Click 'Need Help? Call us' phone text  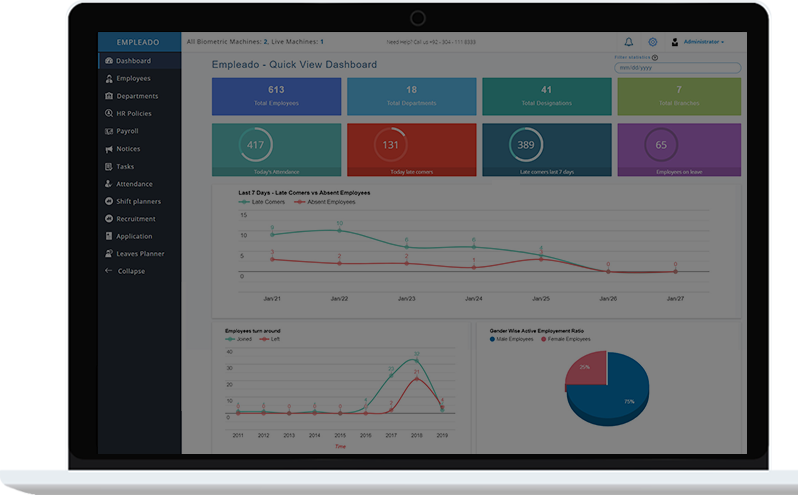pyautogui.click(x=431, y=42)
